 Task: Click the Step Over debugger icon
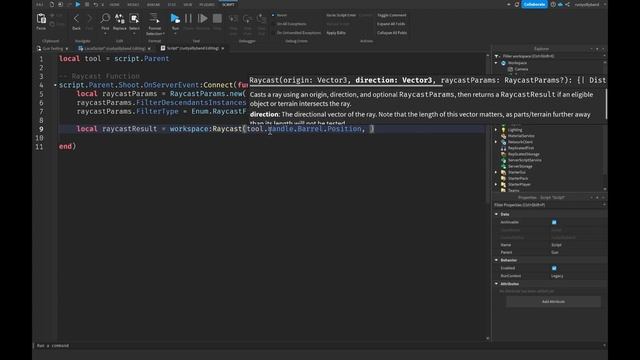[247, 19]
